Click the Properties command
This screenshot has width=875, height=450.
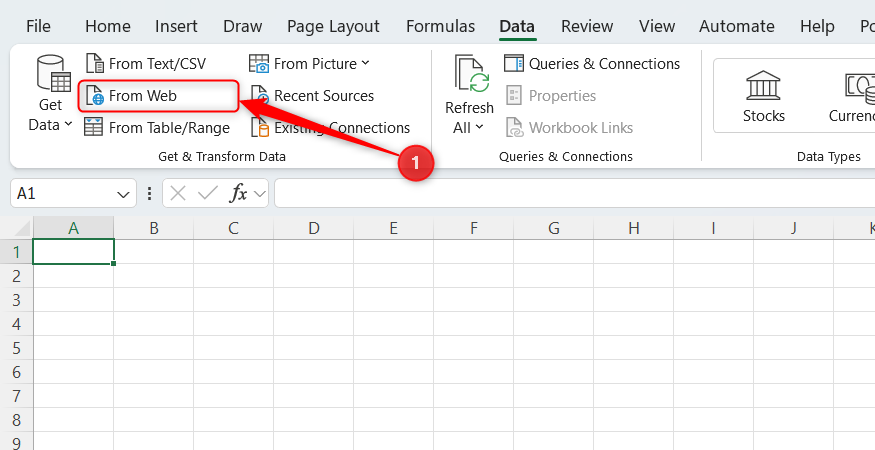(x=551, y=96)
